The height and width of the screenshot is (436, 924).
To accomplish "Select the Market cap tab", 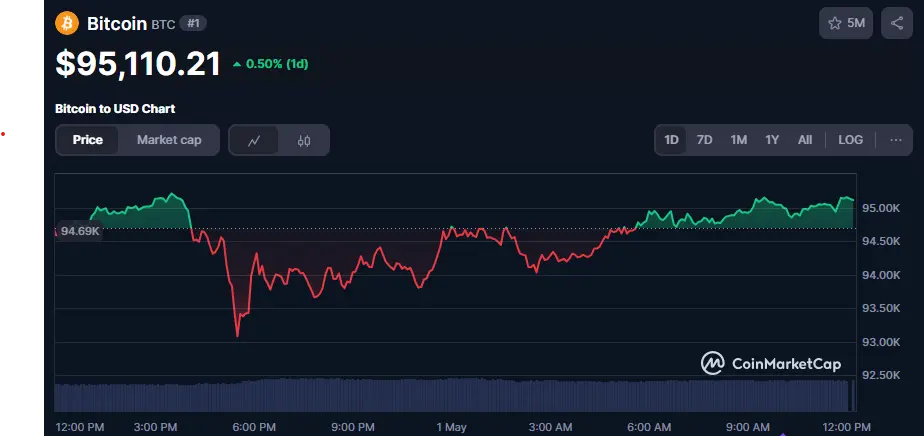I will tap(169, 140).
